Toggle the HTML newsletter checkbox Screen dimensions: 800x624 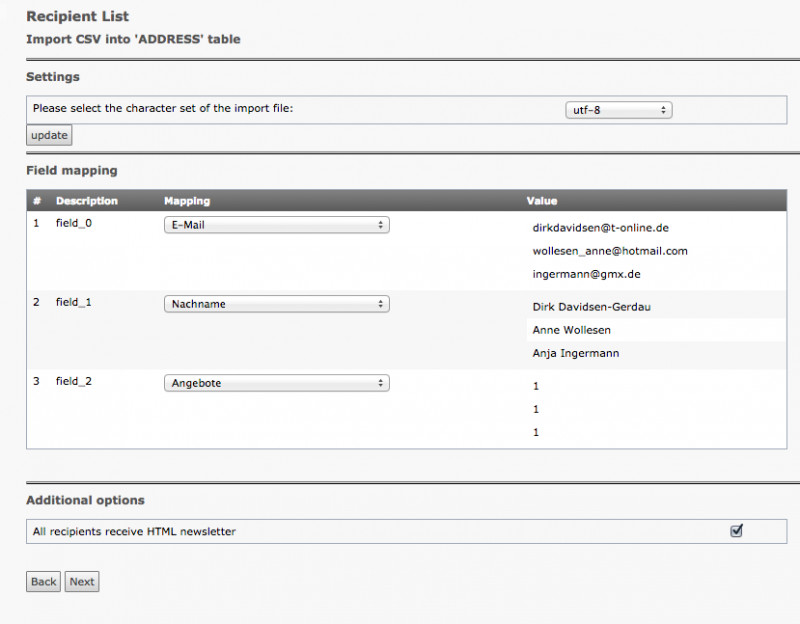tap(737, 531)
